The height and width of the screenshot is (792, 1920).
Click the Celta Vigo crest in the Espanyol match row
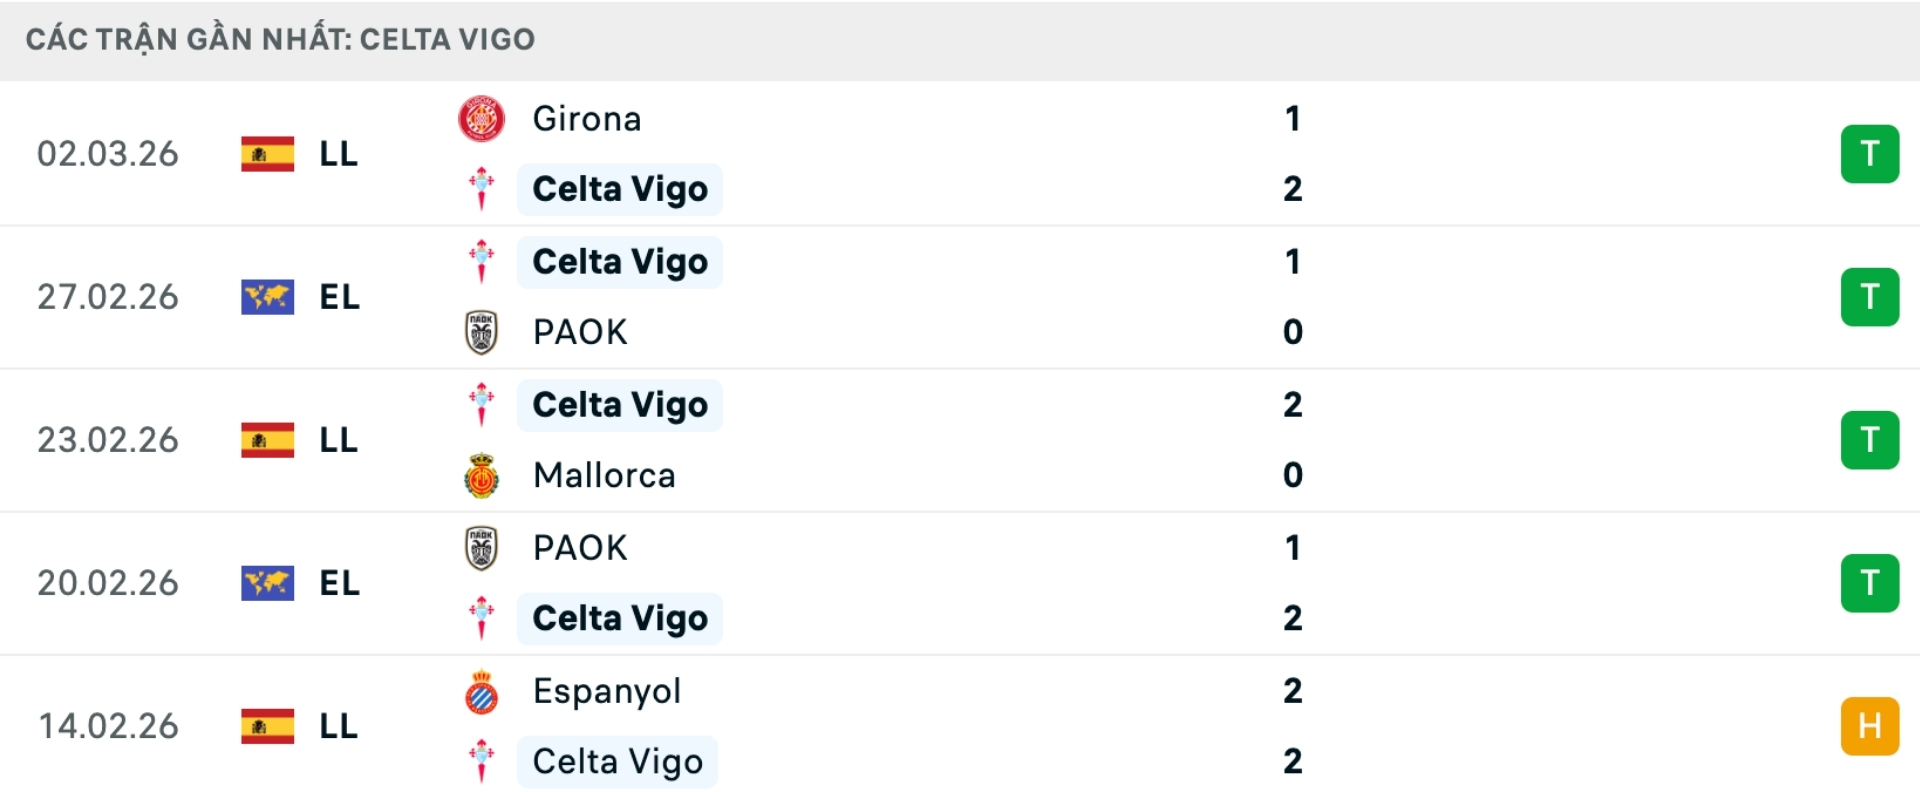482,761
